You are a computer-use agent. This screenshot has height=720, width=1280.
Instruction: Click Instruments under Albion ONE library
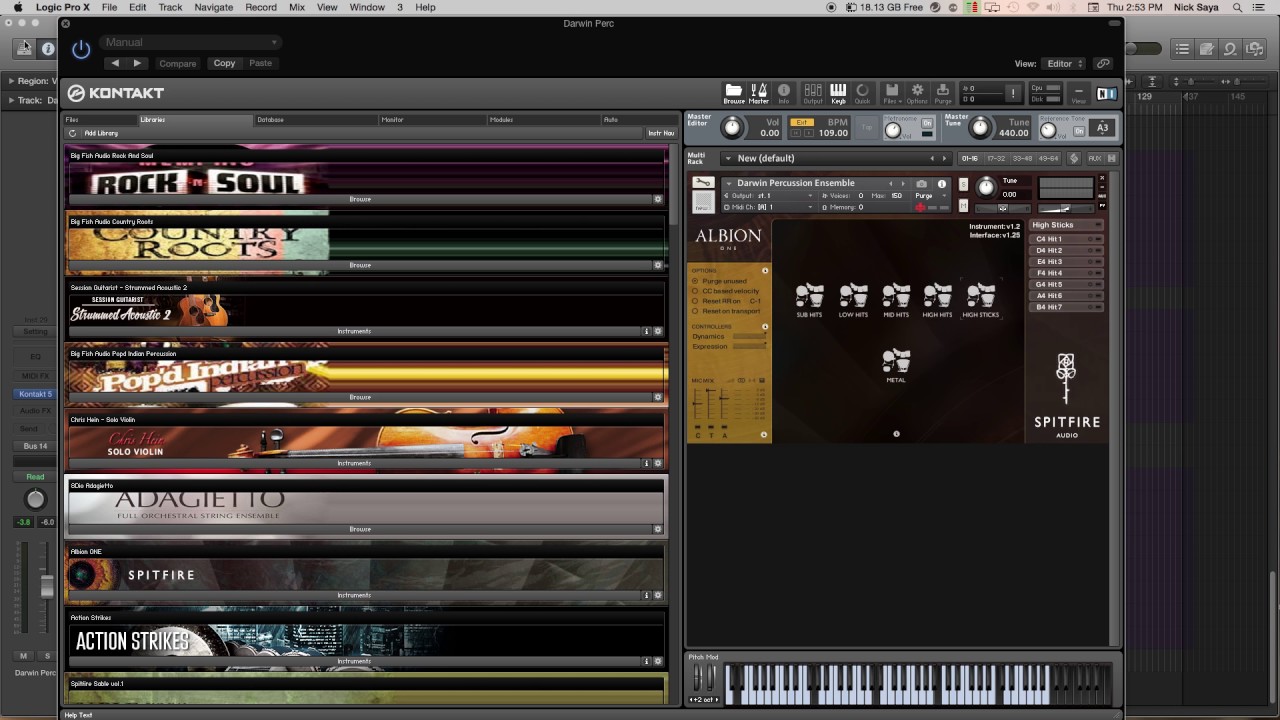pyautogui.click(x=354, y=595)
